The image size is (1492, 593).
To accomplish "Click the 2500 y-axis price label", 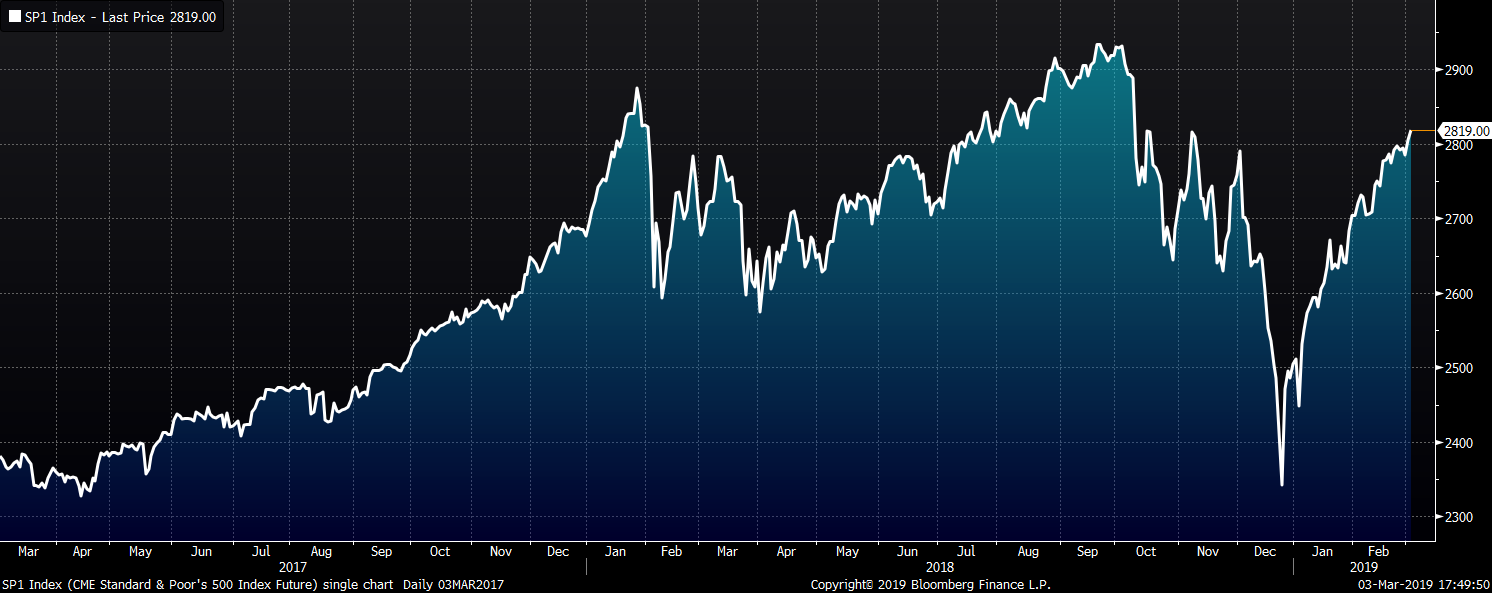I will [1458, 368].
